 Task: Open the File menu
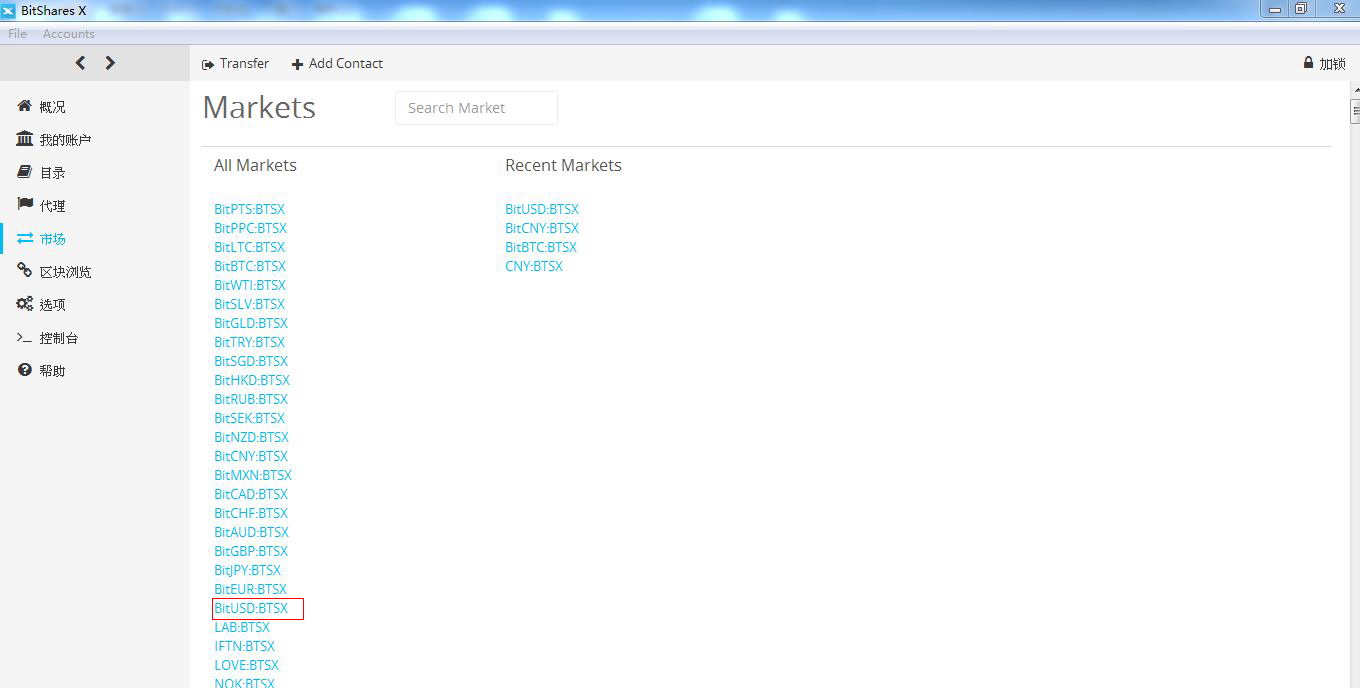click(x=17, y=34)
